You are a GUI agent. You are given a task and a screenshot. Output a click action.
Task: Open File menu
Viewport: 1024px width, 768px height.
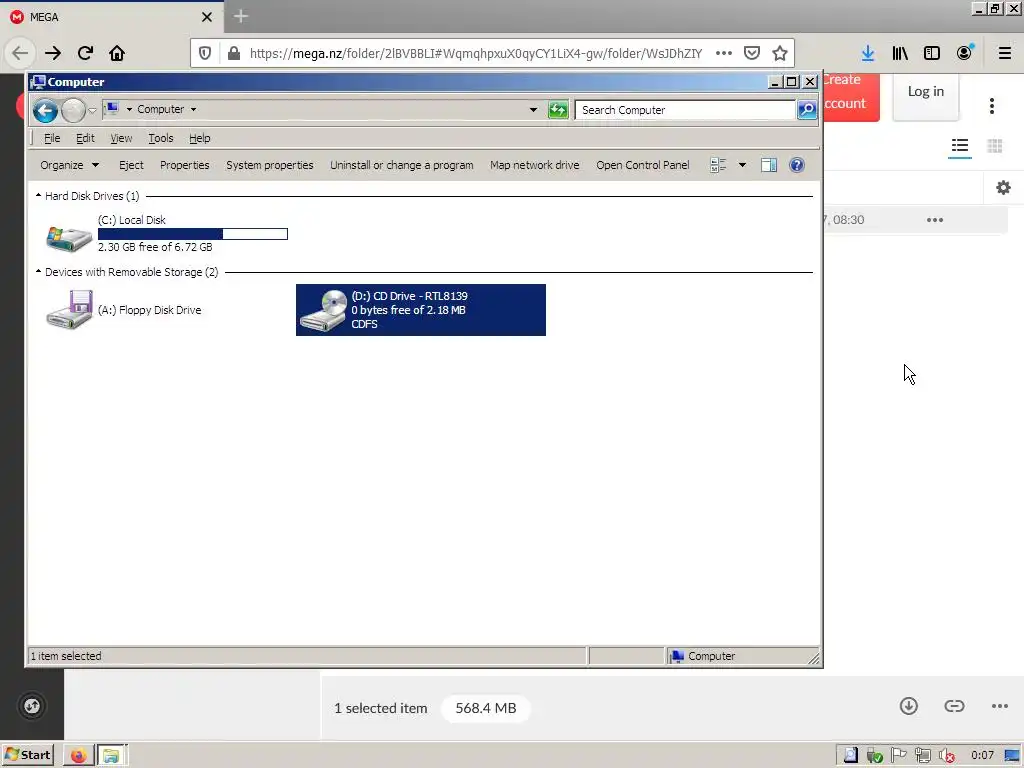[52, 138]
